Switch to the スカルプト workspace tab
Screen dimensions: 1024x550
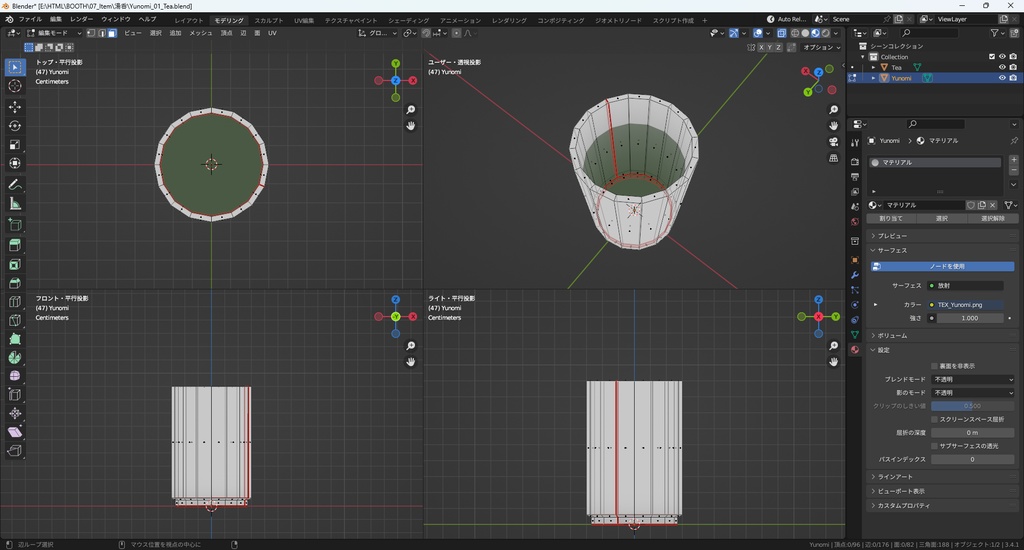pos(268,20)
